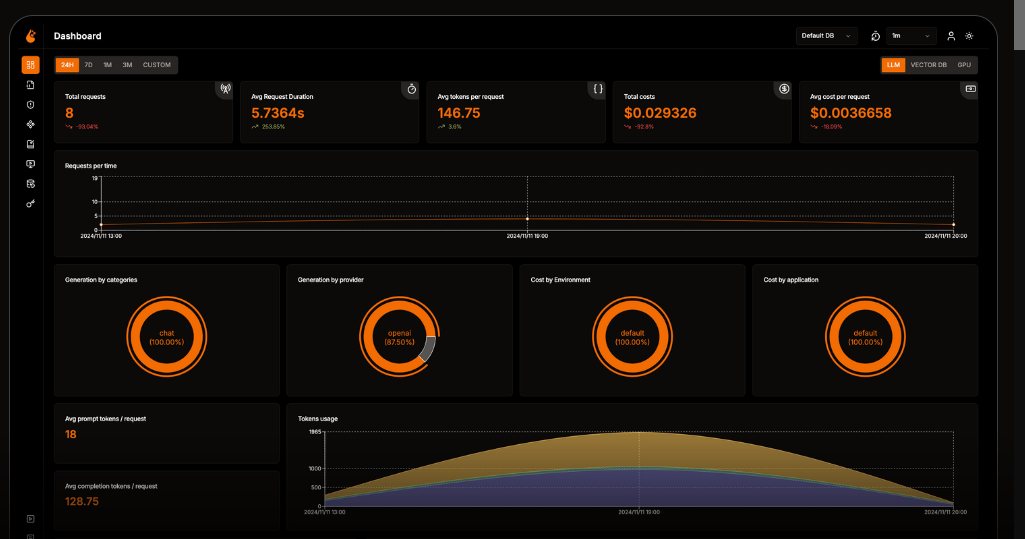Screen dimensions: 1025x539
Task: Select the GPU view button
Action: tap(964, 65)
